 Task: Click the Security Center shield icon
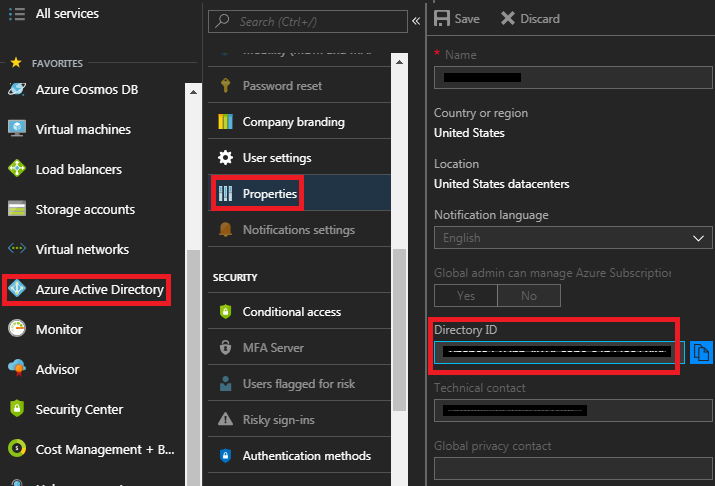pos(17,408)
